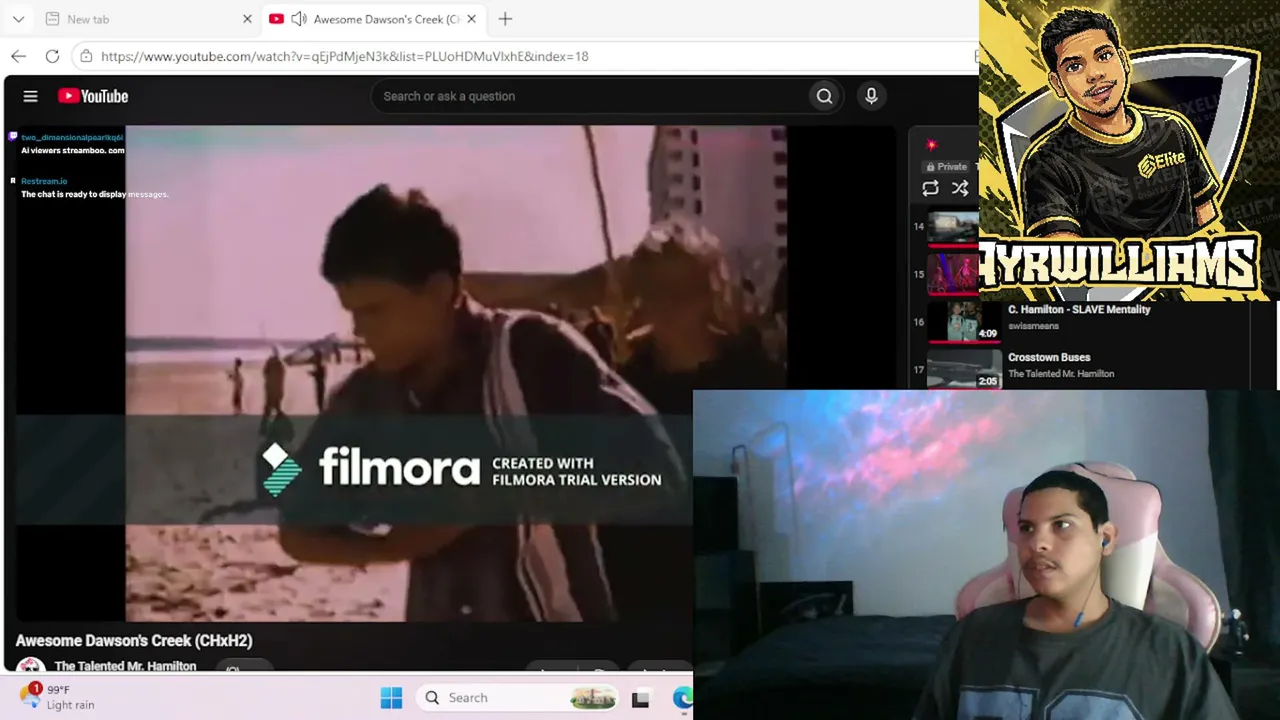1280x720 pixels.
Task: Click the YouTube search input field
Action: (x=590, y=96)
